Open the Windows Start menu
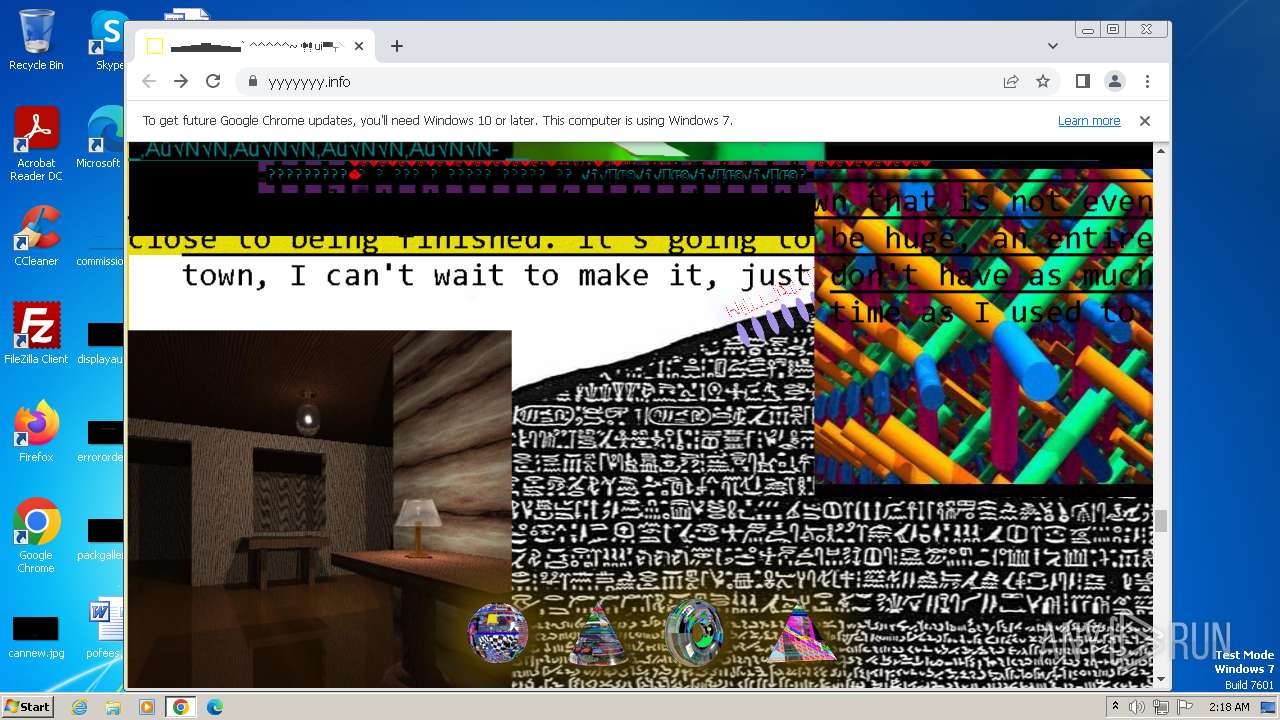 [x=27, y=707]
